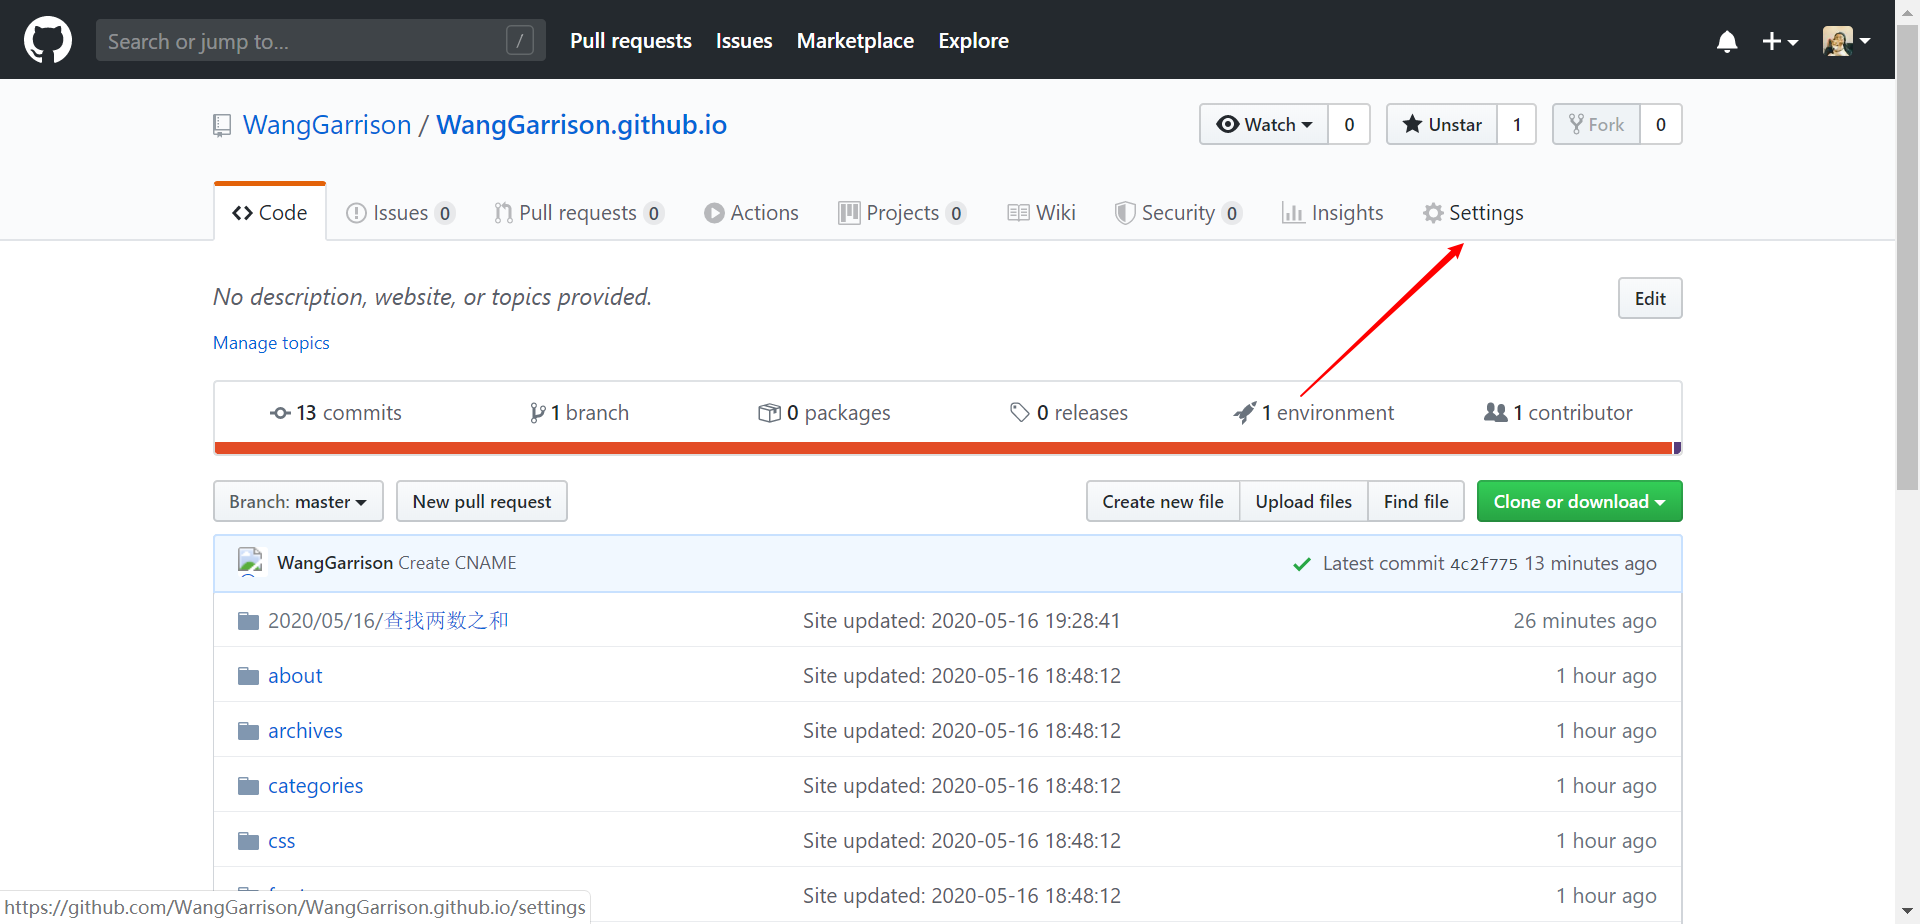Open commit author avatar
The width and height of the screenshot is (1920, 924).
click(x=250, y=562)
